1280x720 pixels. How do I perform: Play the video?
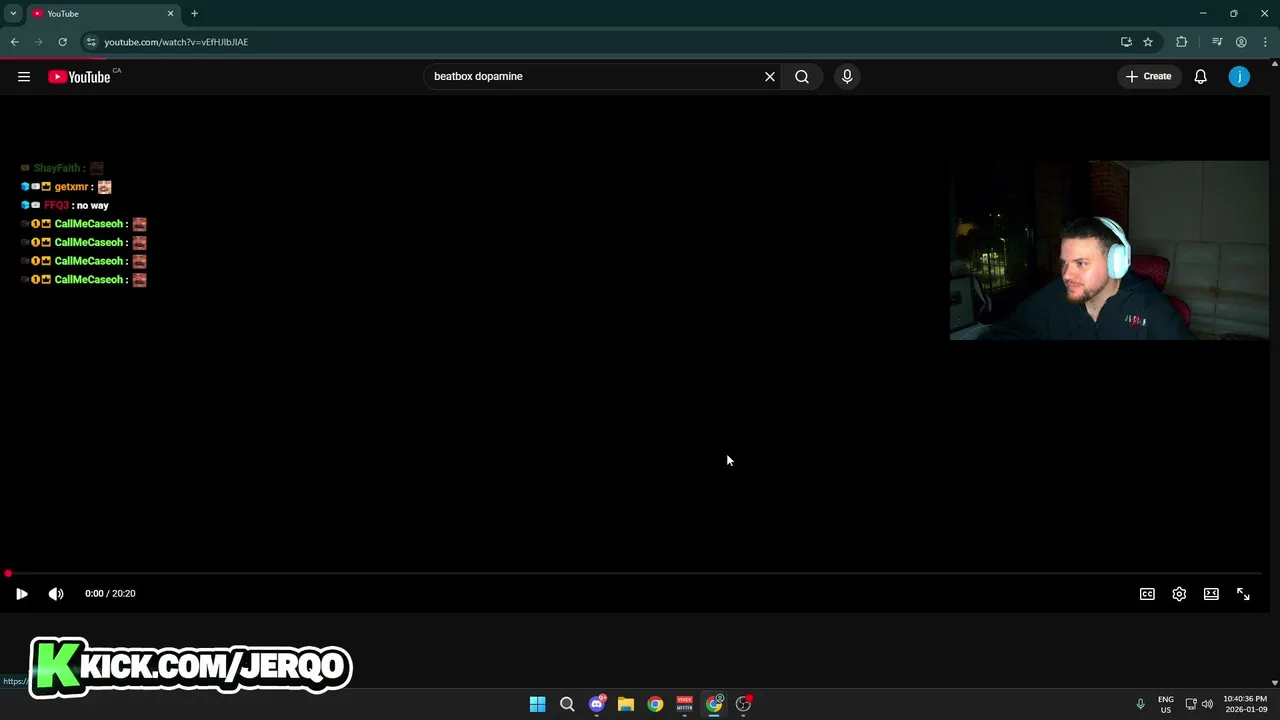tap(21, 594)
